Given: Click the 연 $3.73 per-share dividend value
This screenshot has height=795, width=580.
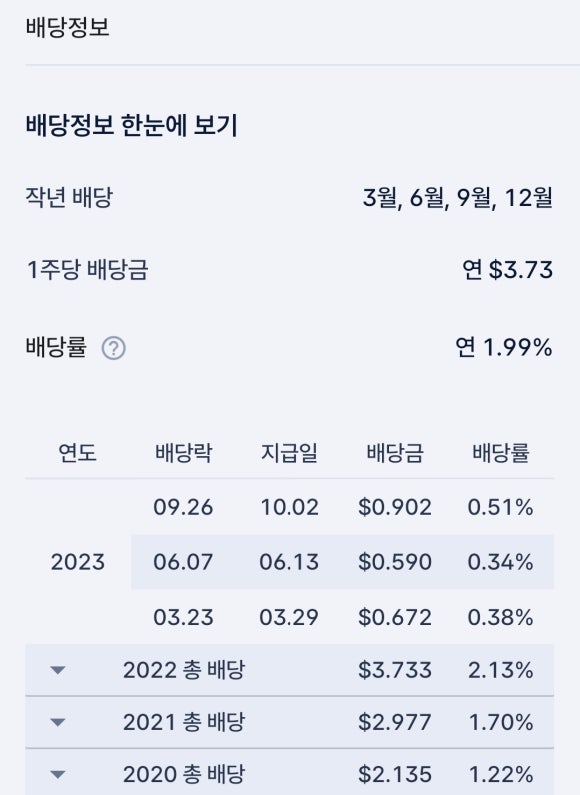Looking at the screenshot, I should (x=507, y=269).
